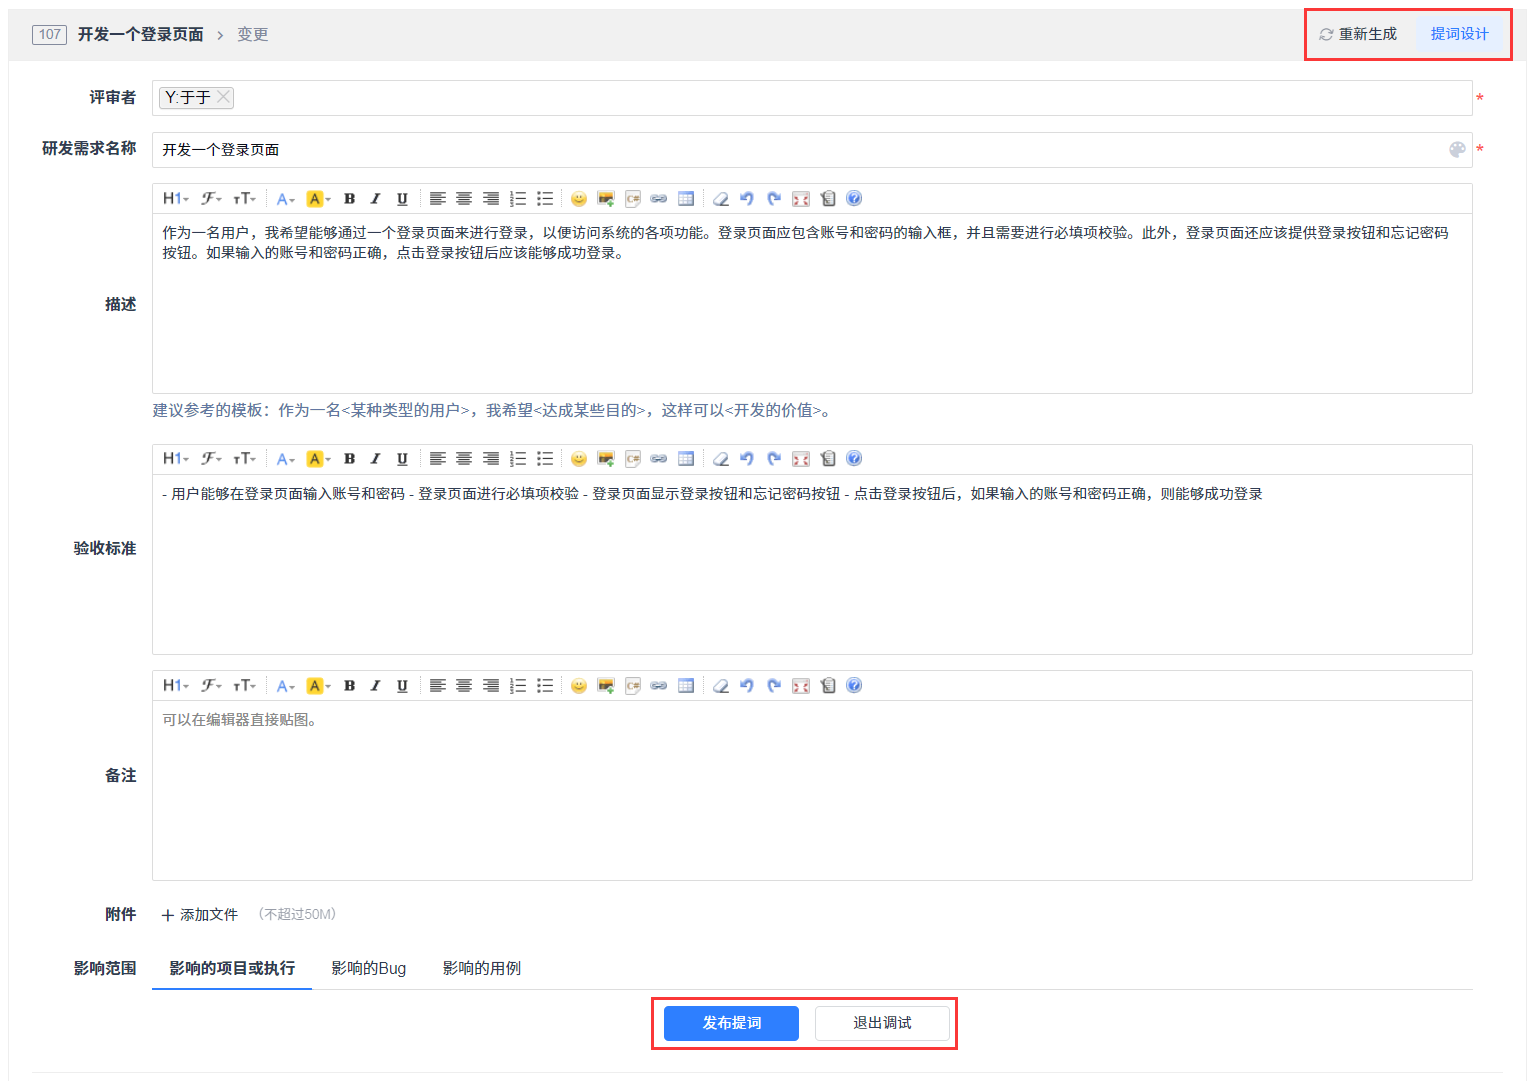Image resolution: width=1536 pixels, height=1081 pixels.
Task: Open H1 heading dropdown in 验收标准 editor
Action: tap(176, 459)
